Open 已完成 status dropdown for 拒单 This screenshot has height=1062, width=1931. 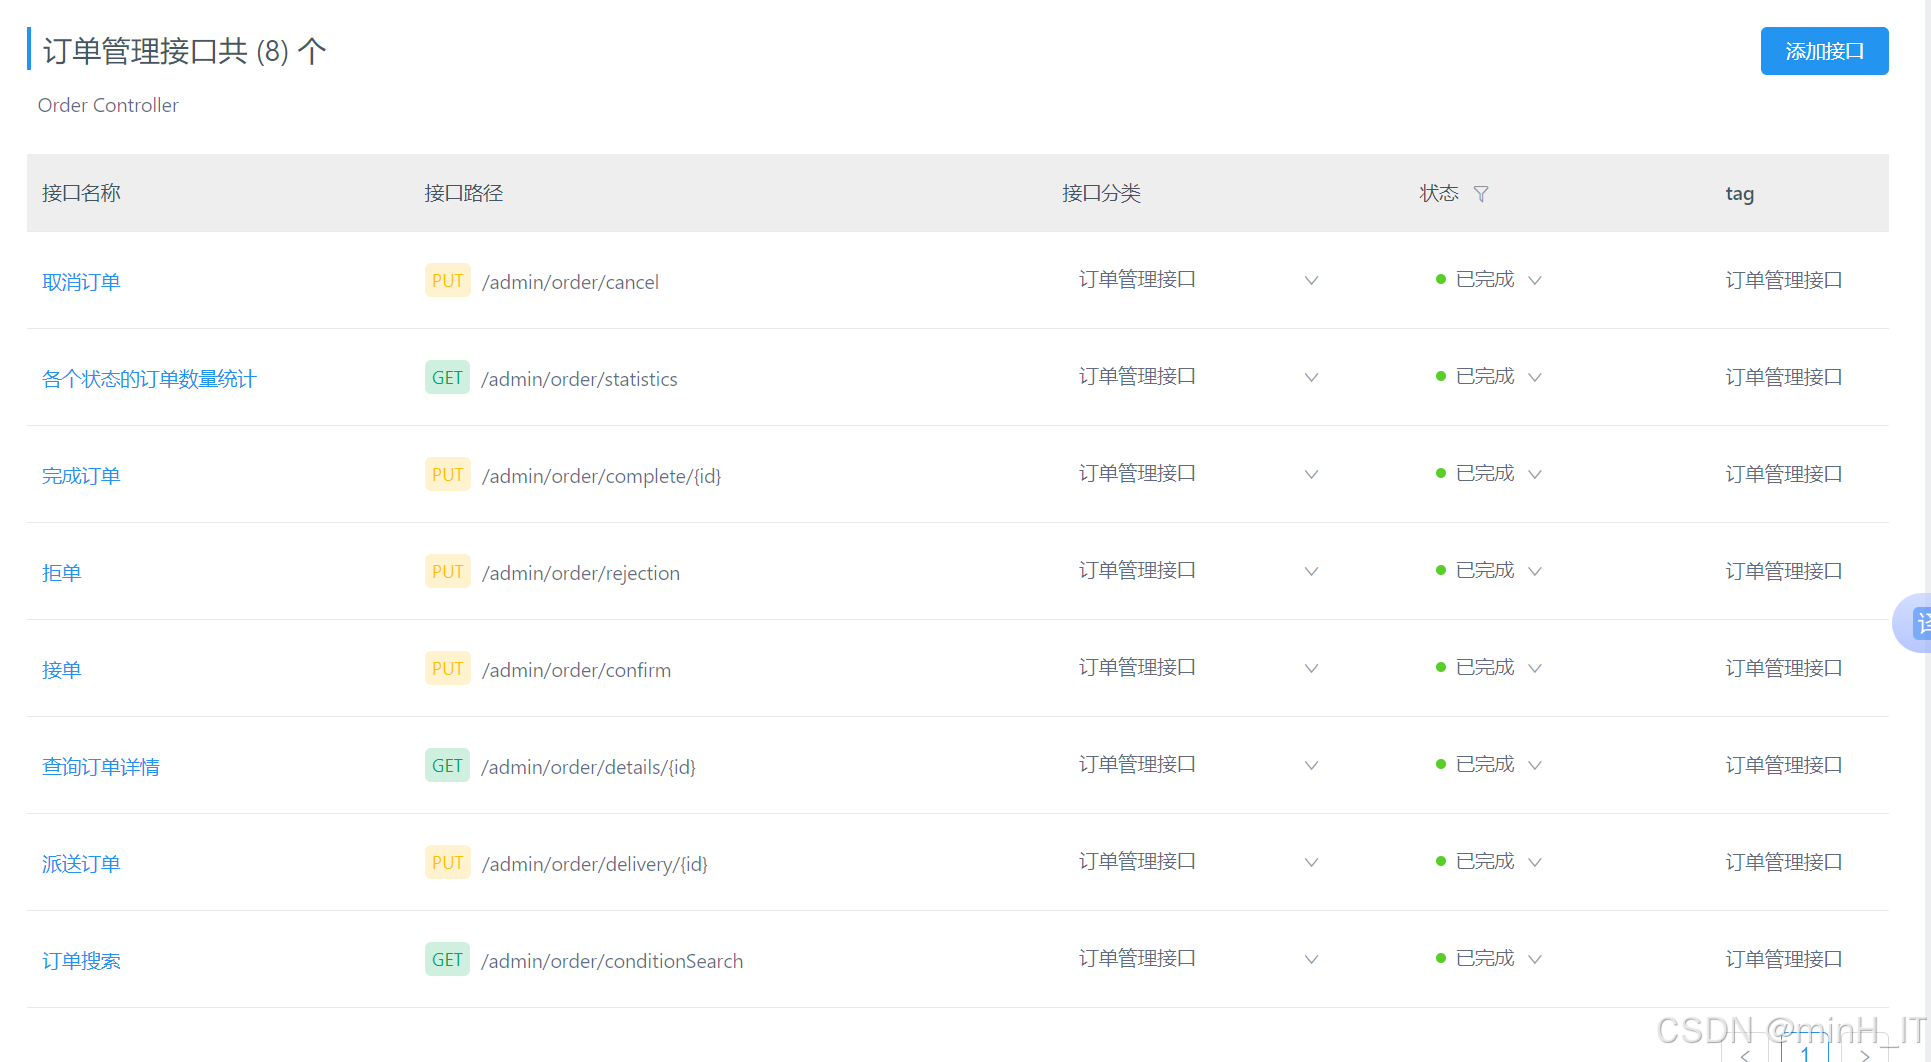point(1489,571)
